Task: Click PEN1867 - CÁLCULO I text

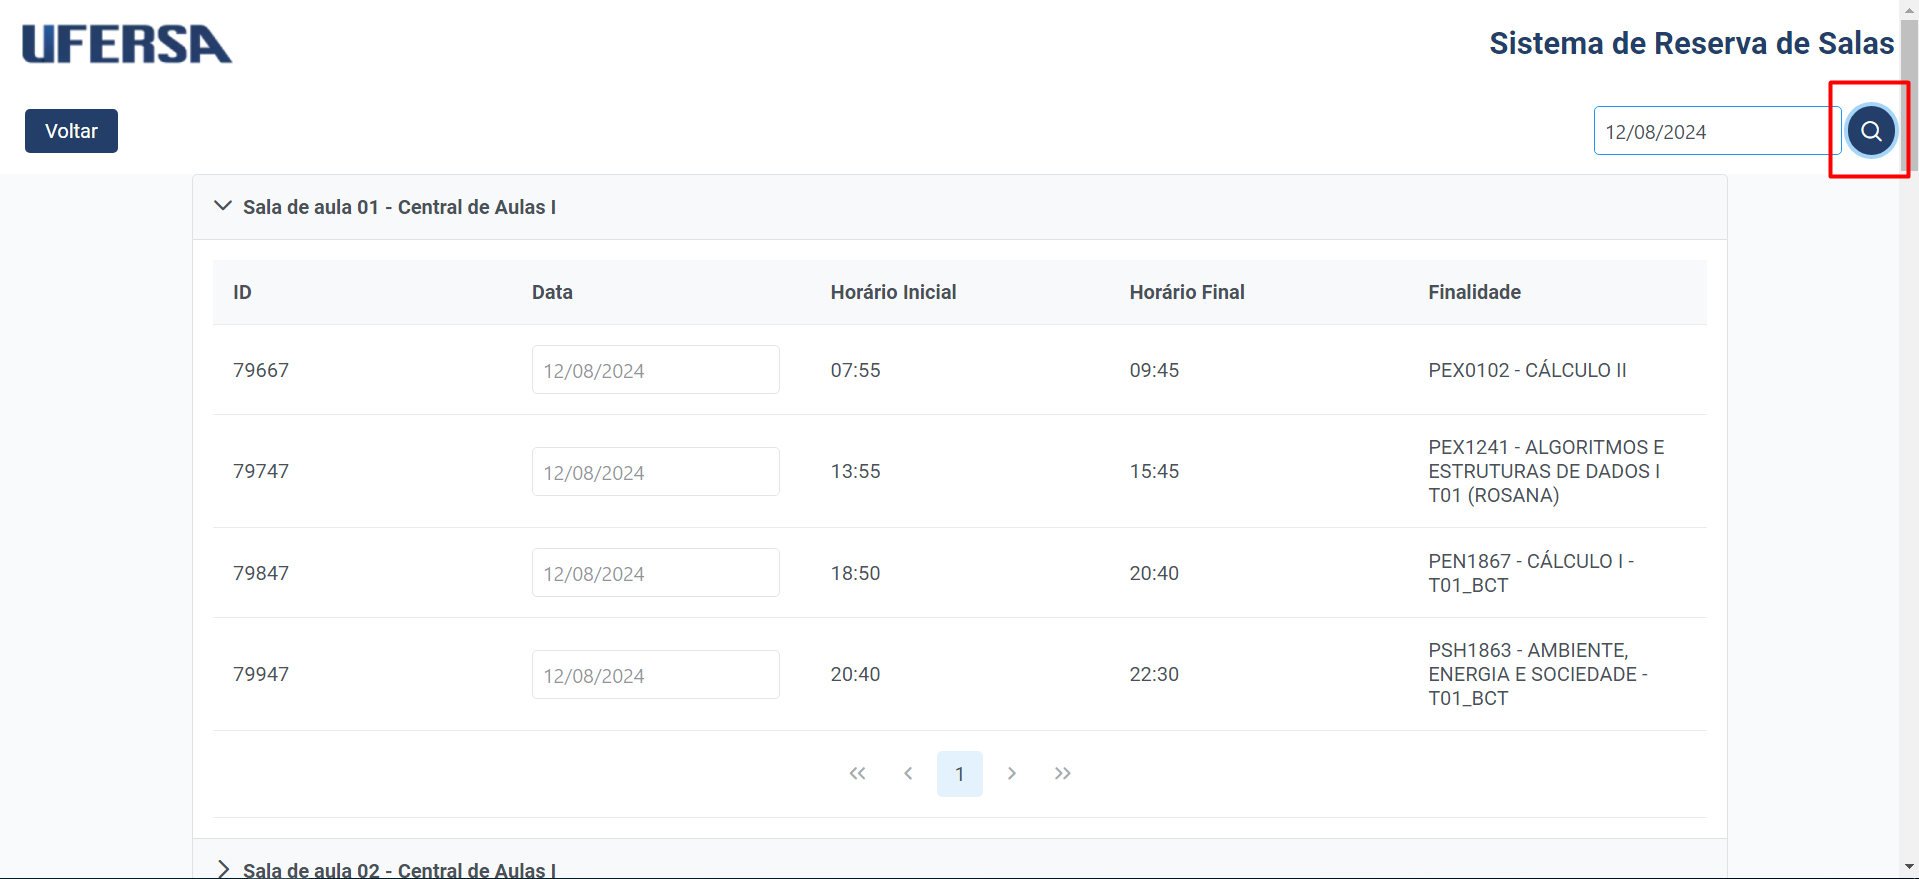Action: [x=1531, y=573]
